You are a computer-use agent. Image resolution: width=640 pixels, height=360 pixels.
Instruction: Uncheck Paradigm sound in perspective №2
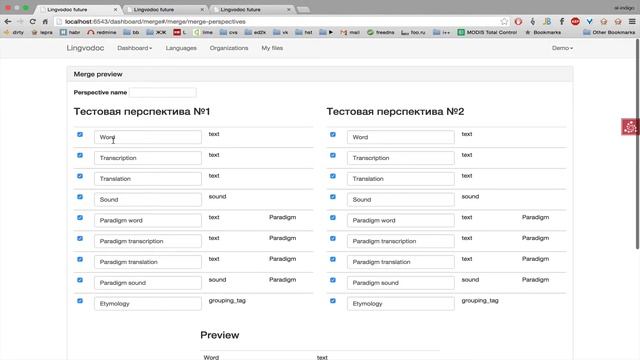pos(333,280)
